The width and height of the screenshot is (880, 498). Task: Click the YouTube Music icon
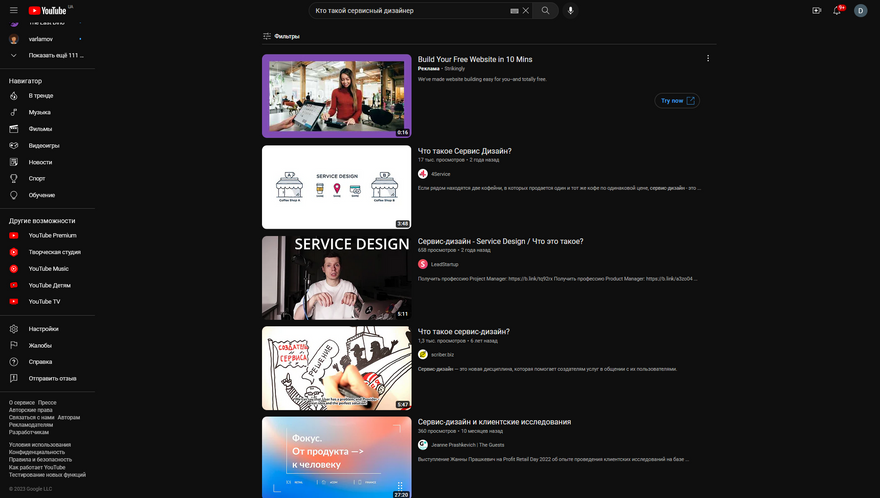coord(14,269)
